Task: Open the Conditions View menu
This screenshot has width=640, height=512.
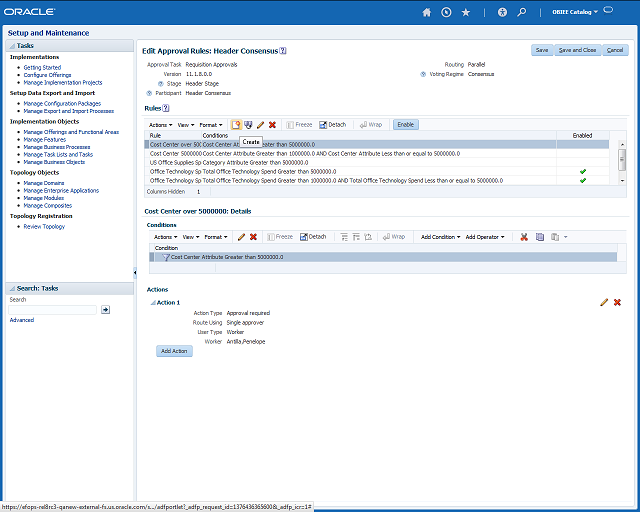Action: [191, 237]
